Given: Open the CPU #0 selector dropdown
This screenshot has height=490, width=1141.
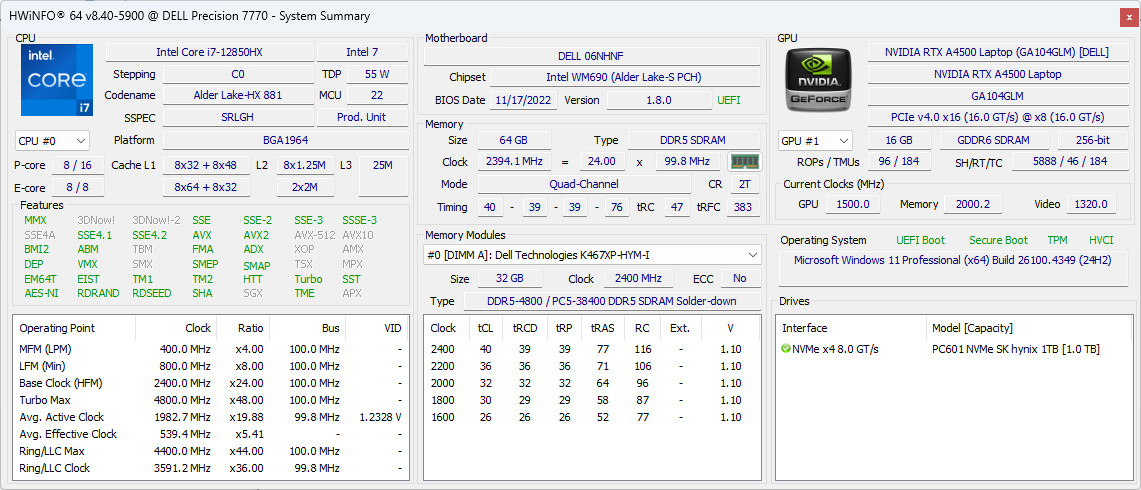Looking at the screenshot, I should 52,141.
